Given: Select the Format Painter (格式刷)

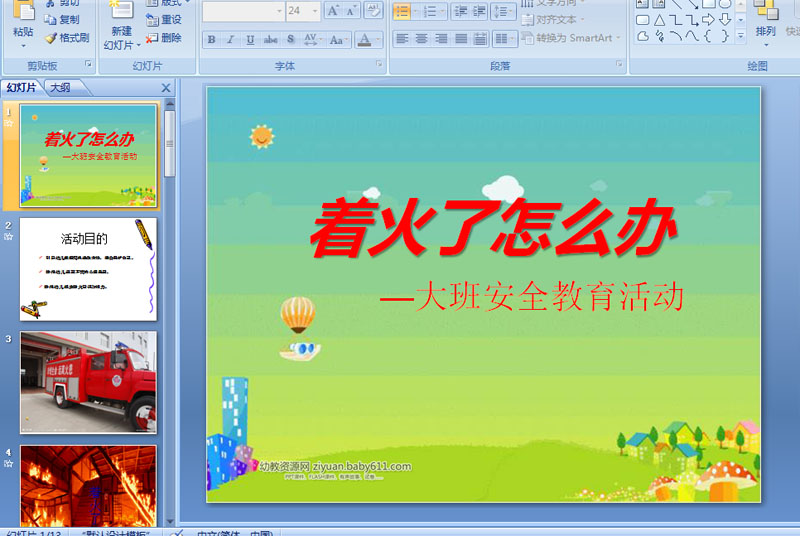Looking at the screenshot, I should tap(67, 38).
